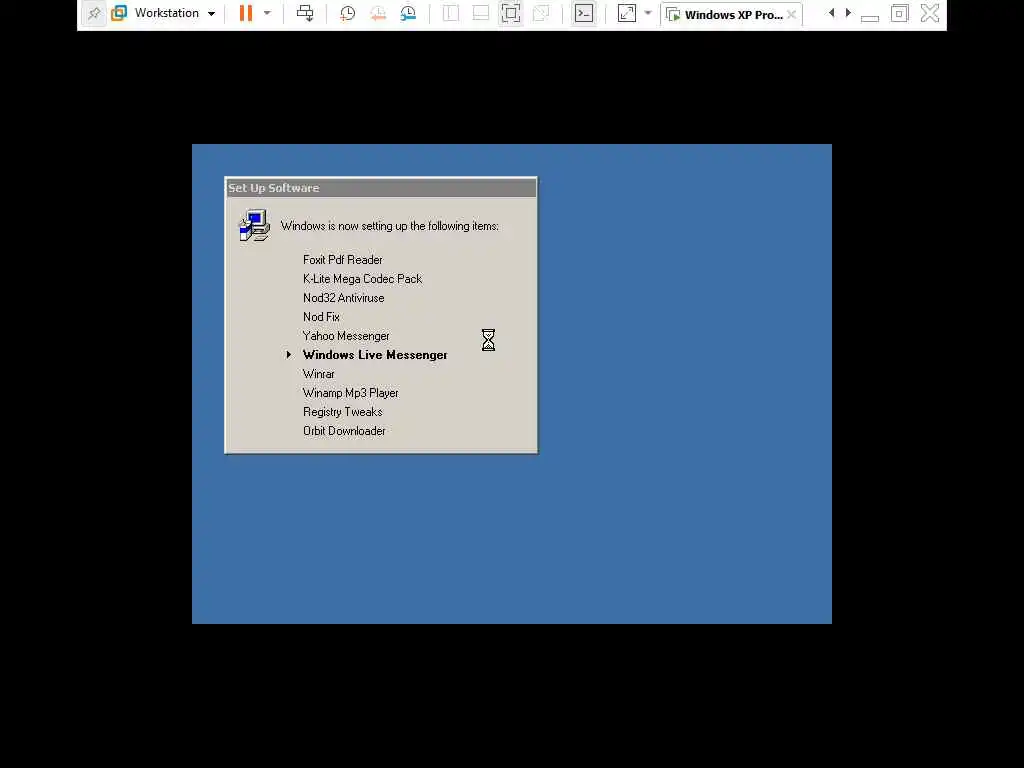Click the 'Foxit Pdf Reader' item
1024x768 pixels.
[342, 260]
